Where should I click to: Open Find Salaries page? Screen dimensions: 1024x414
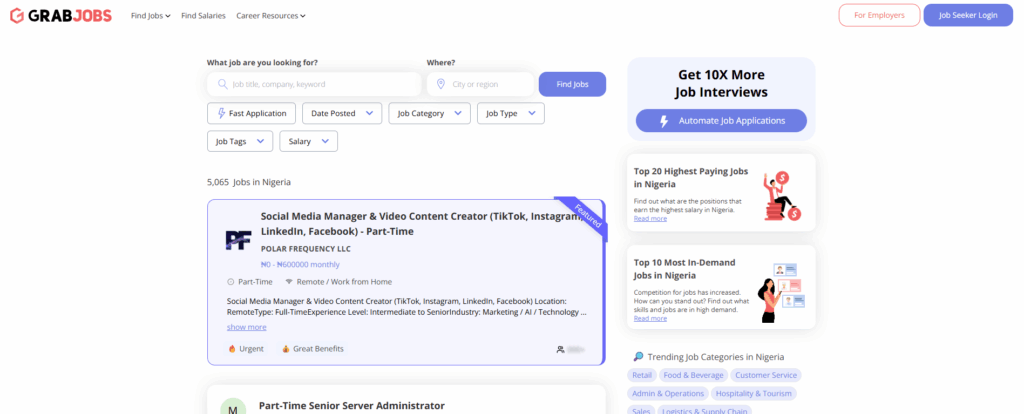(203, 16)
